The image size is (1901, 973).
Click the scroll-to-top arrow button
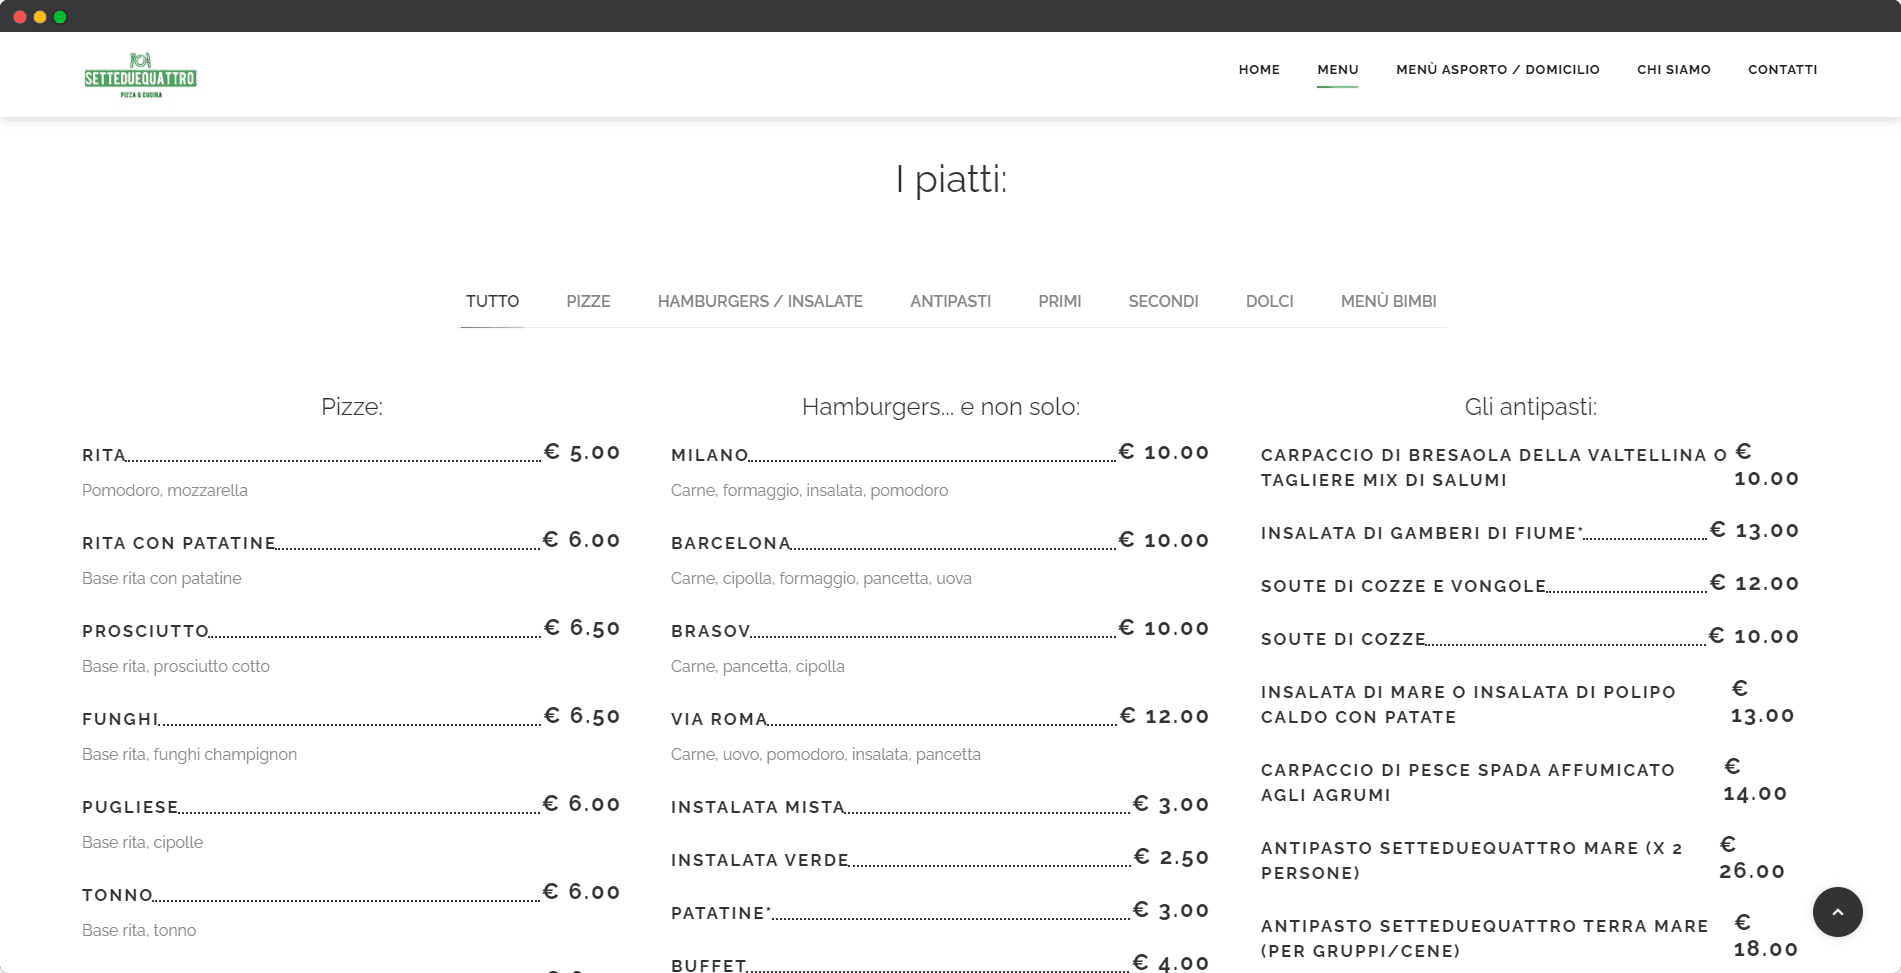click(1837, 912)
